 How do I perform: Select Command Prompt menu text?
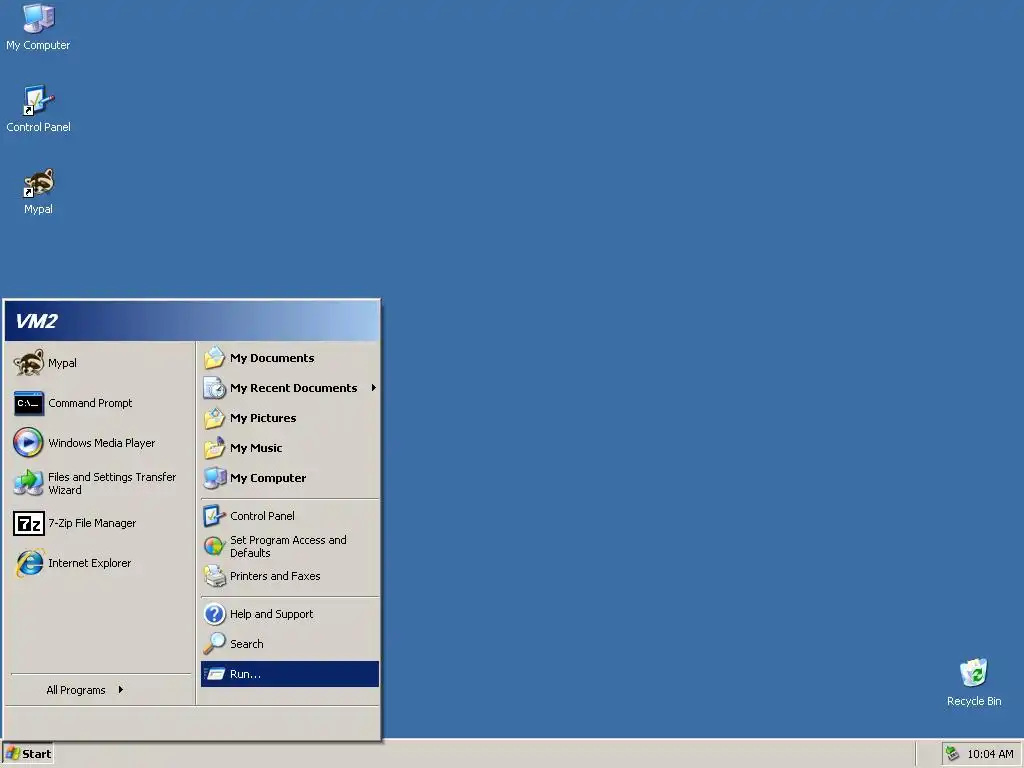click(90, 403)
